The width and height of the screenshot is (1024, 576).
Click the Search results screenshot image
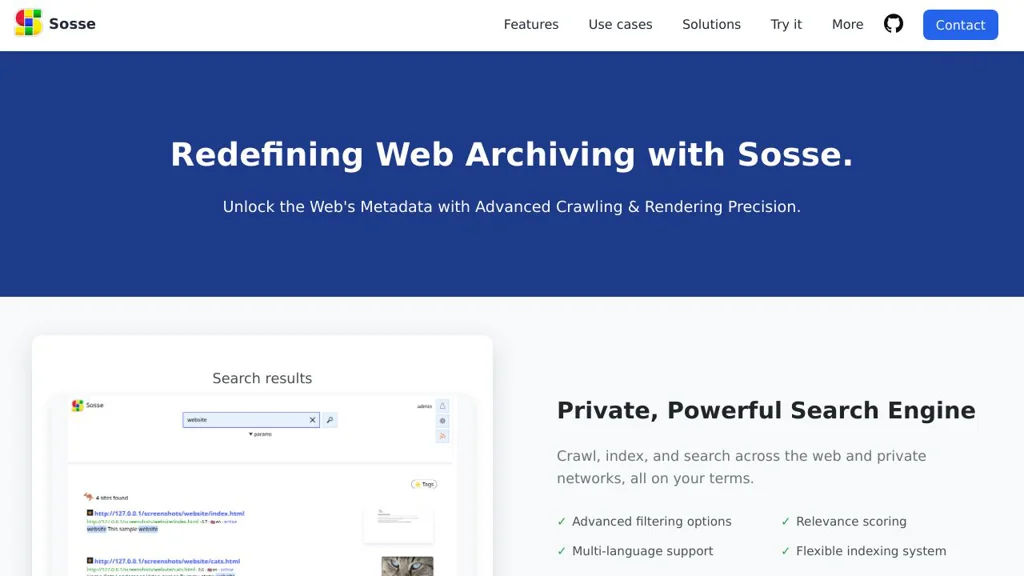[263, 485]
